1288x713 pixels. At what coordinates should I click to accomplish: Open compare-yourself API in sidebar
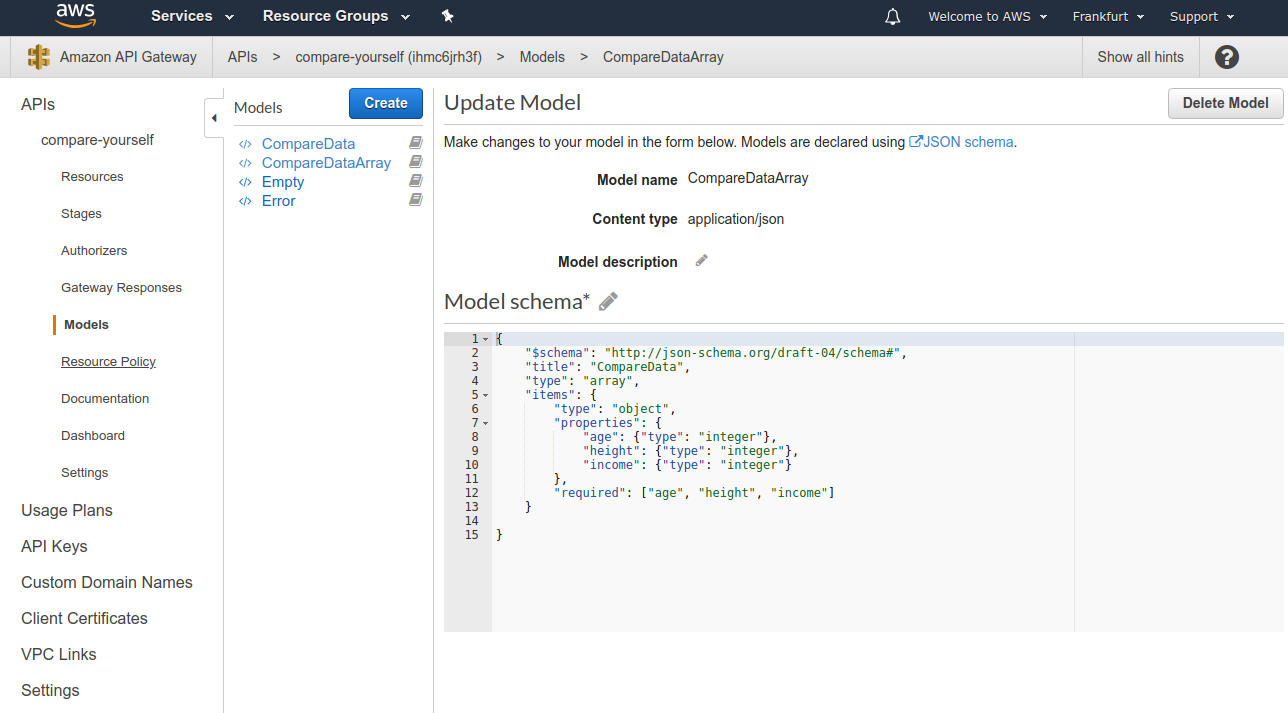(97, 140)
